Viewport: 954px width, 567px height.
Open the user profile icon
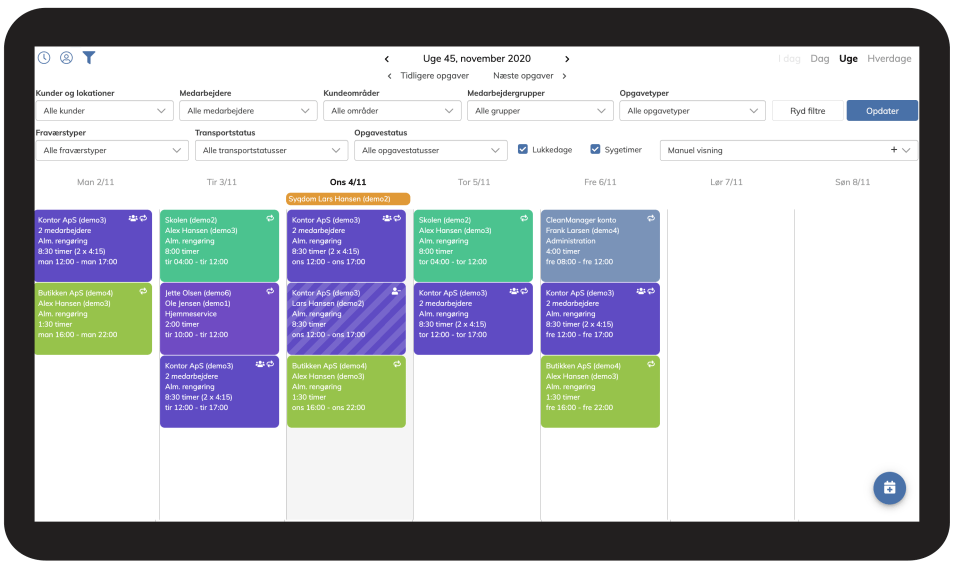coord(66,58)
